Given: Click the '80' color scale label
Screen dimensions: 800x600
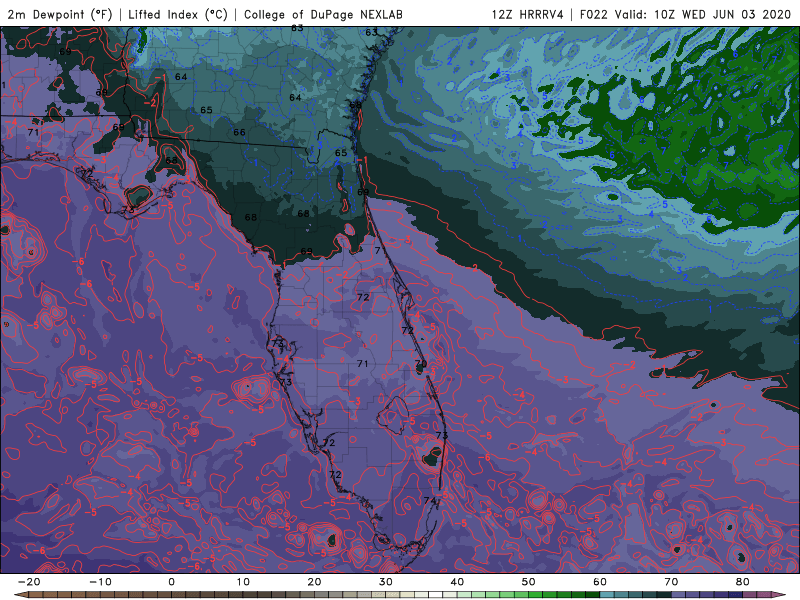Looking at the screenshot, I should coord(743,582).
